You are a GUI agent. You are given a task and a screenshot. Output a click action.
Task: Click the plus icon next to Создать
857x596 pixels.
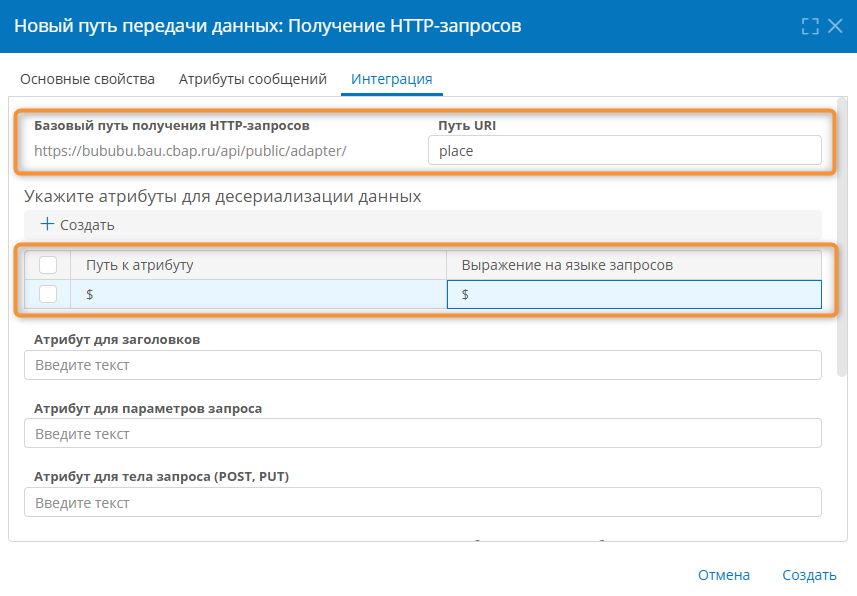pos(47,225)
